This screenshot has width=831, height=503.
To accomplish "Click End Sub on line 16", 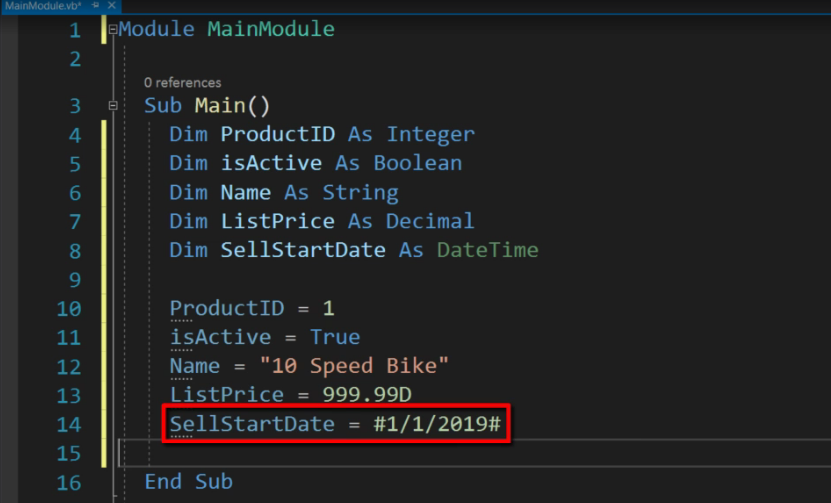I will tap(189, 482).
